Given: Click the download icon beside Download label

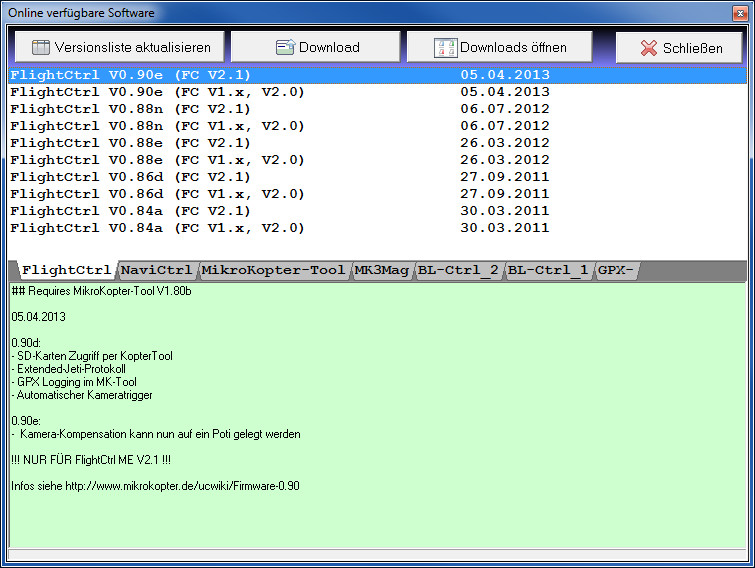Looking at the screenshot, I should [x=285, y=47].
